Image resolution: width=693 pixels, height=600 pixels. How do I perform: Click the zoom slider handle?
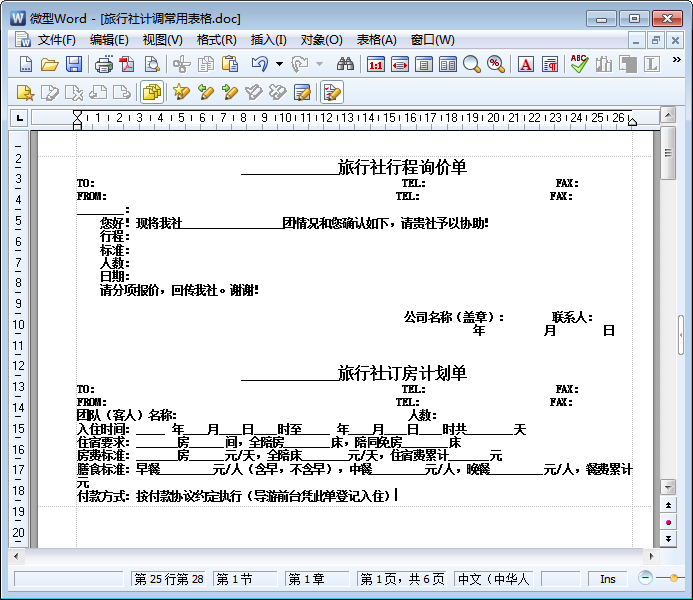[x=674, y=577]
